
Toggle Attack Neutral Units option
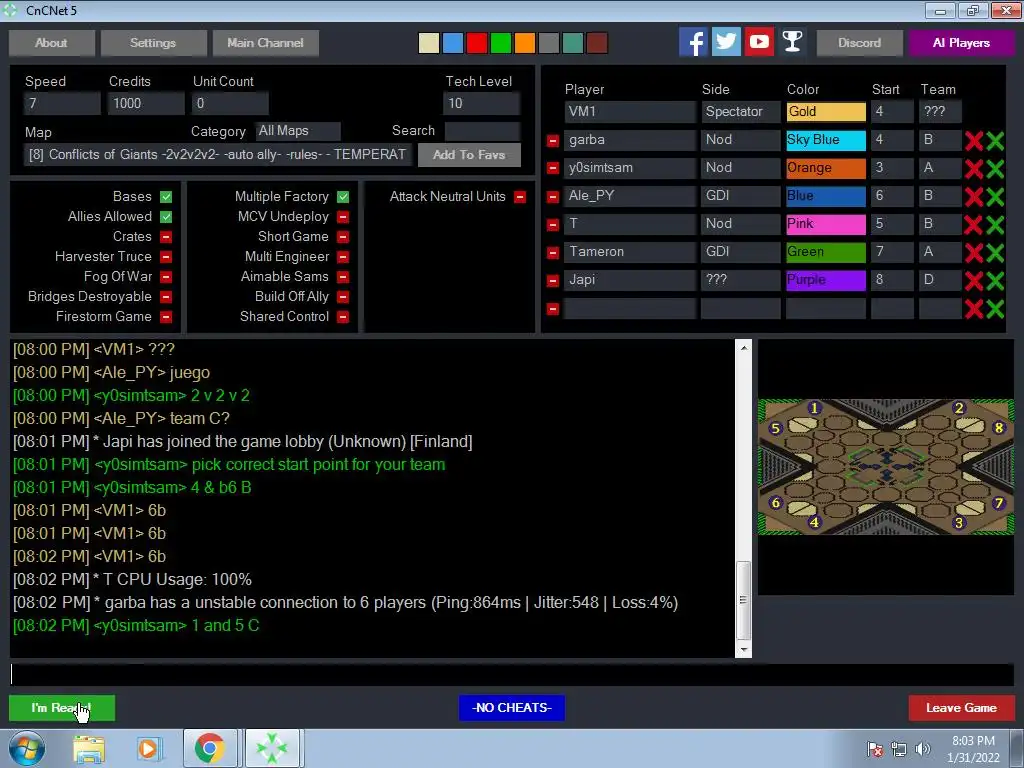tap(520, 197)
